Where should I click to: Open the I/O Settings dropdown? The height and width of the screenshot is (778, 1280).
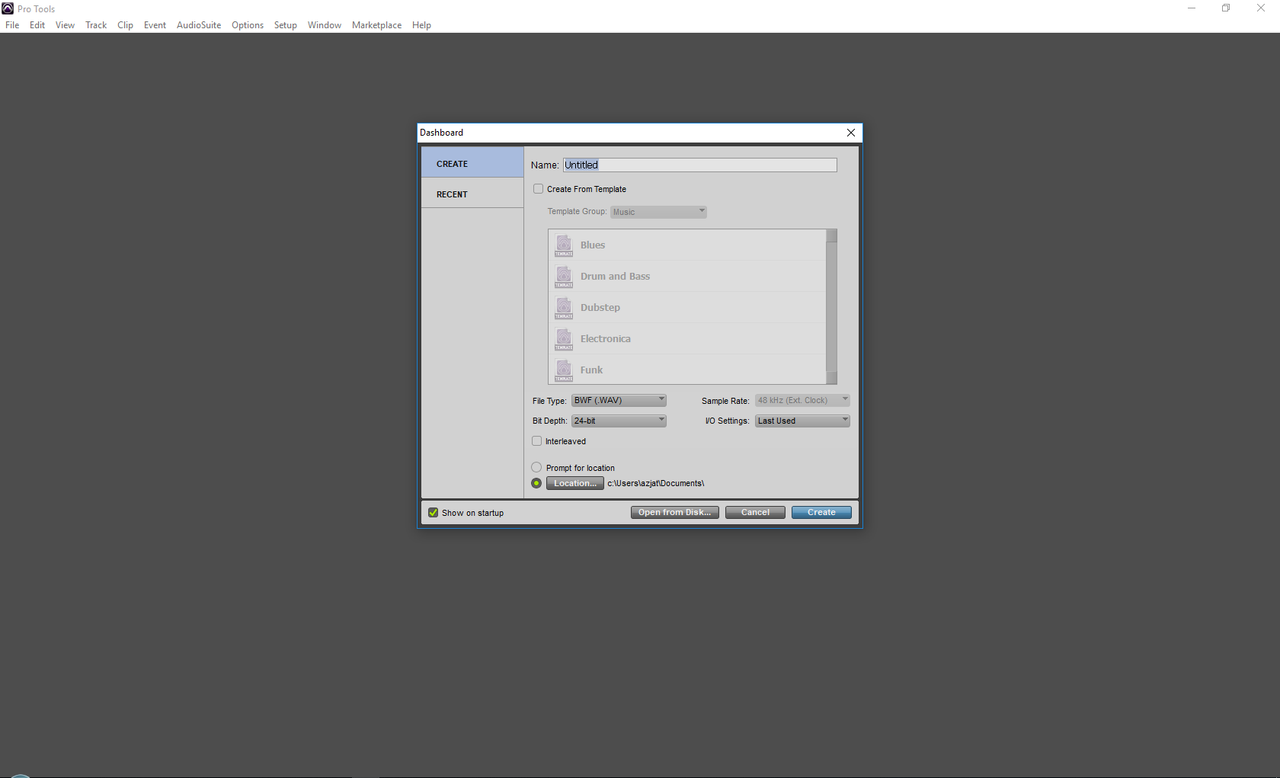pos(803,421)
